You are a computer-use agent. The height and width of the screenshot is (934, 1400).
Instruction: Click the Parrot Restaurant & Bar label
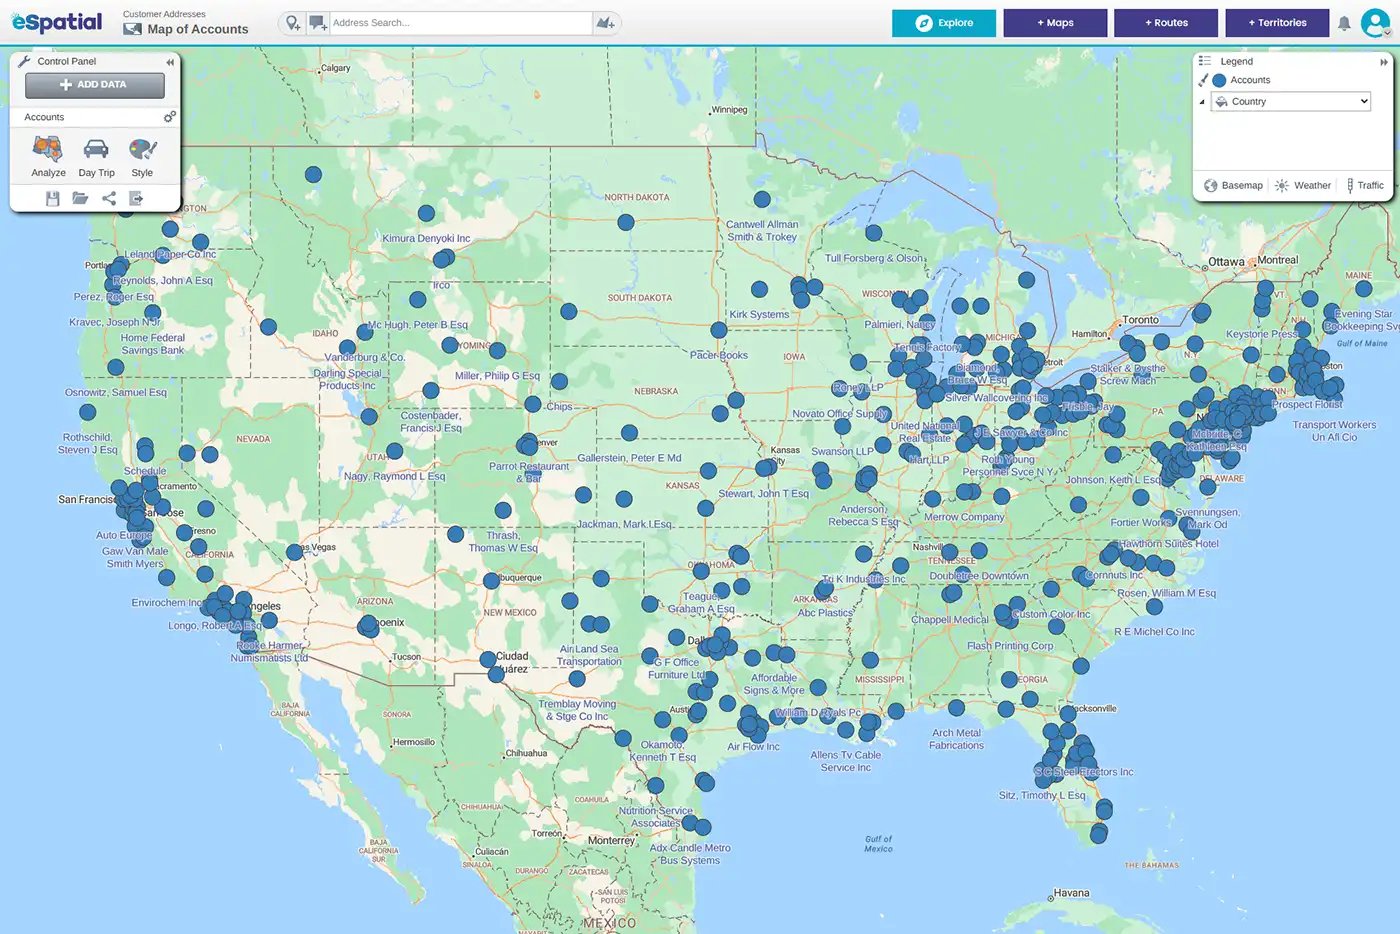[529, 472]
